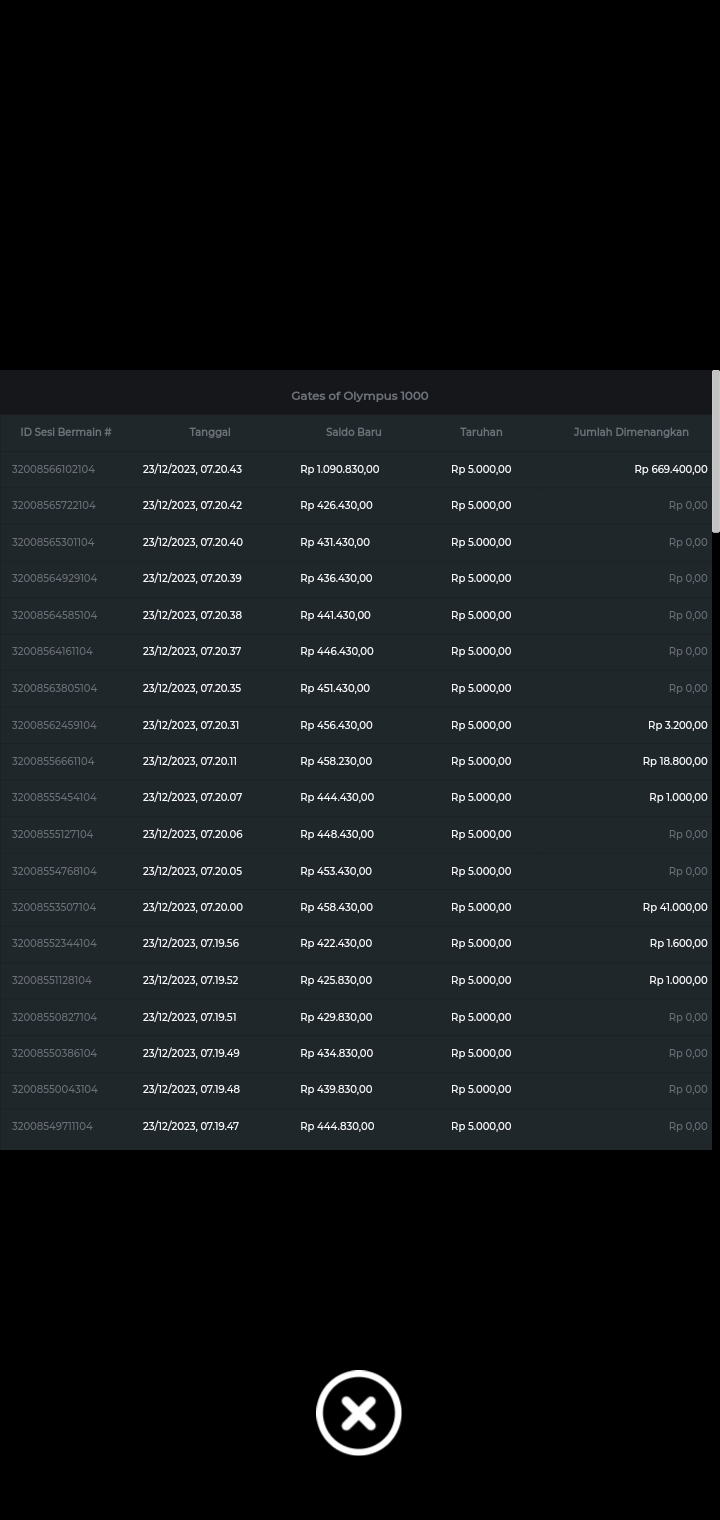Select session ID 32008562459104

coord(54,725)
